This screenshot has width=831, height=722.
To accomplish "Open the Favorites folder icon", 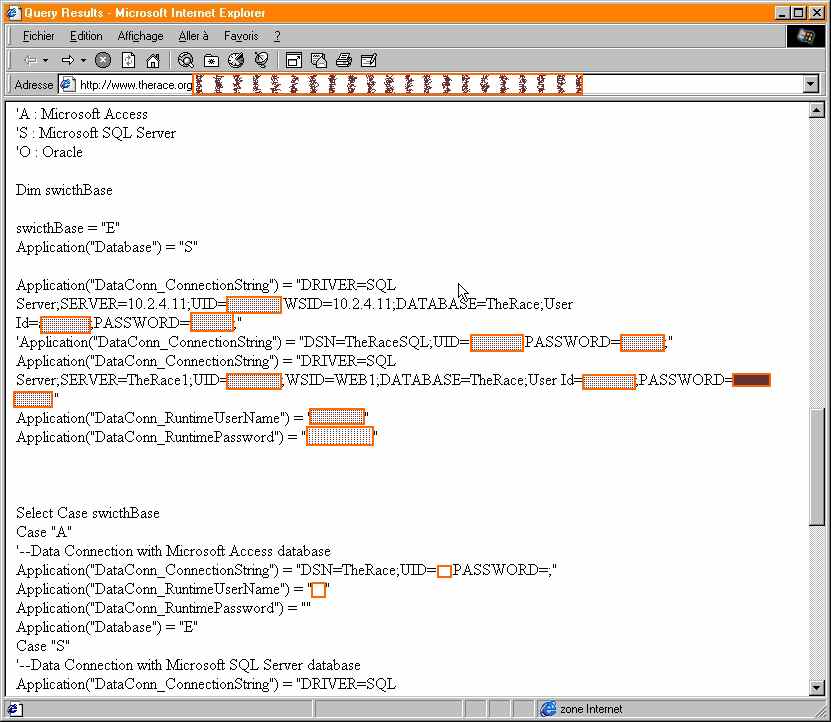I will coord(211,60).
